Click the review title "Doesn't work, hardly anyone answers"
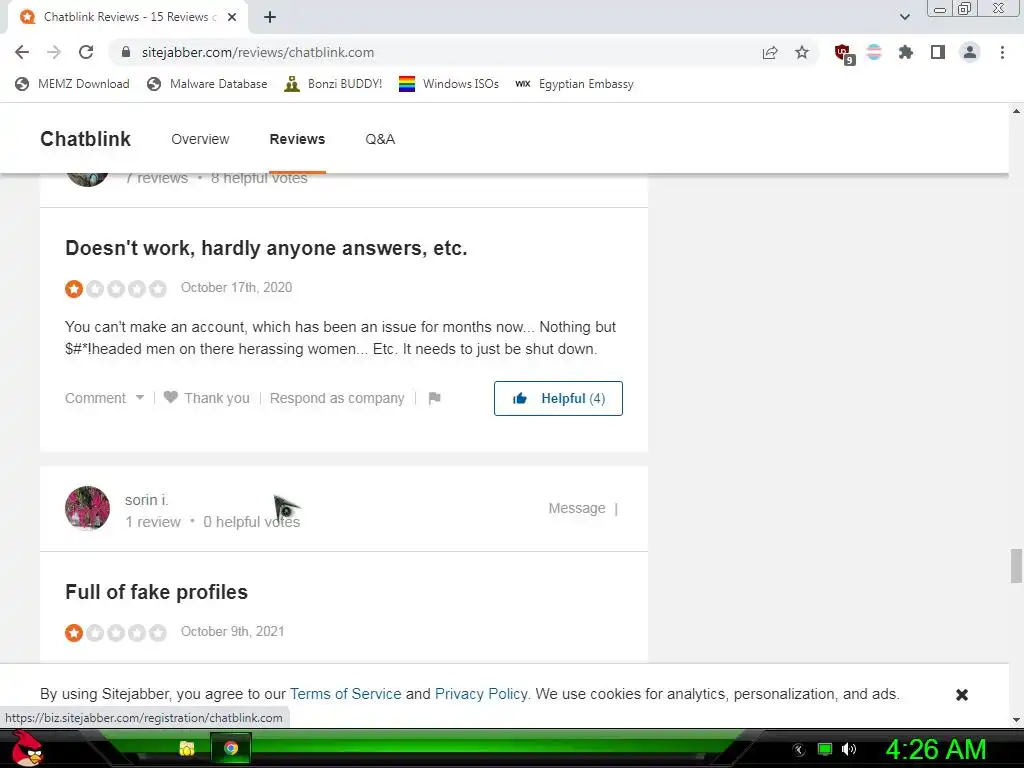This screenshot has height=768, width=1024. 266,248
